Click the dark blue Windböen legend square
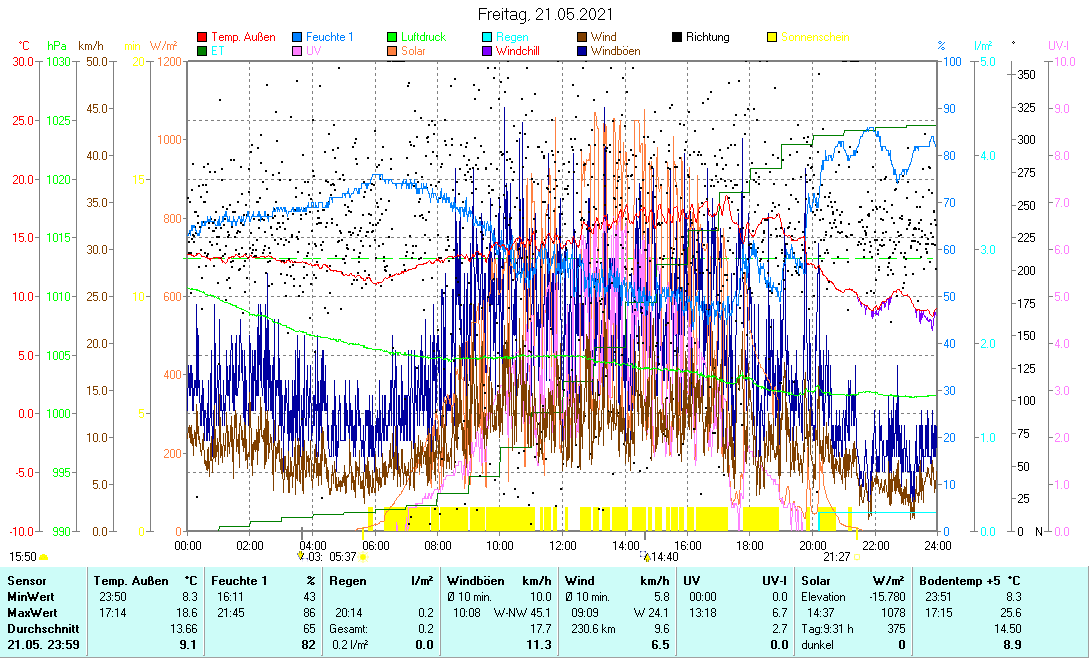1089x658 pixels. 583,50
